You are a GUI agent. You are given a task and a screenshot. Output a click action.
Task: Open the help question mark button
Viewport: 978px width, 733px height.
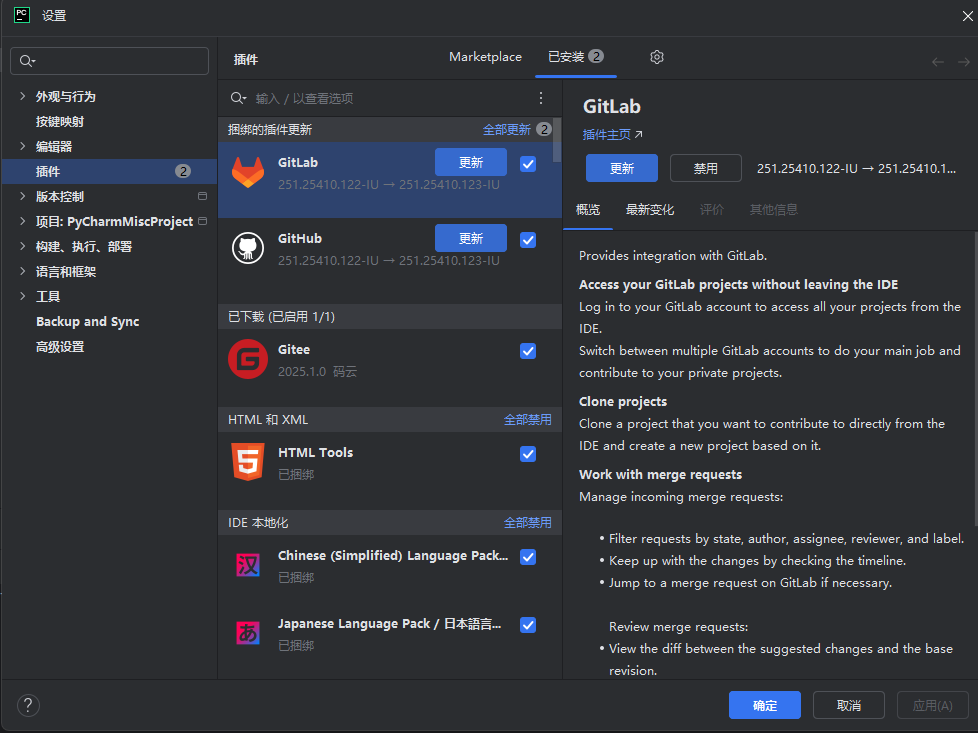coord(28,706)
